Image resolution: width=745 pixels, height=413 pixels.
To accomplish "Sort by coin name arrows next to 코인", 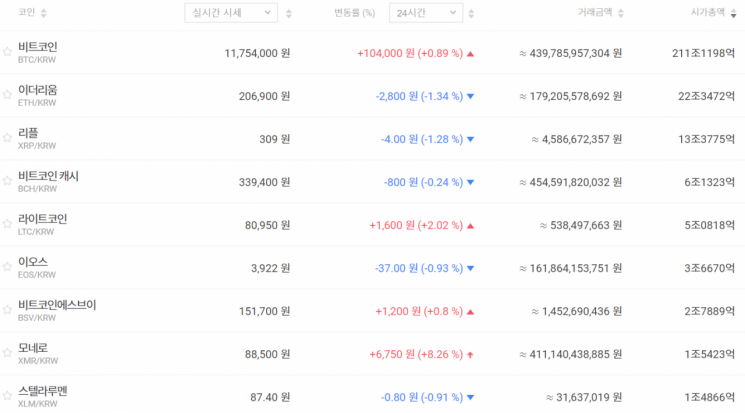I will 44,13.
